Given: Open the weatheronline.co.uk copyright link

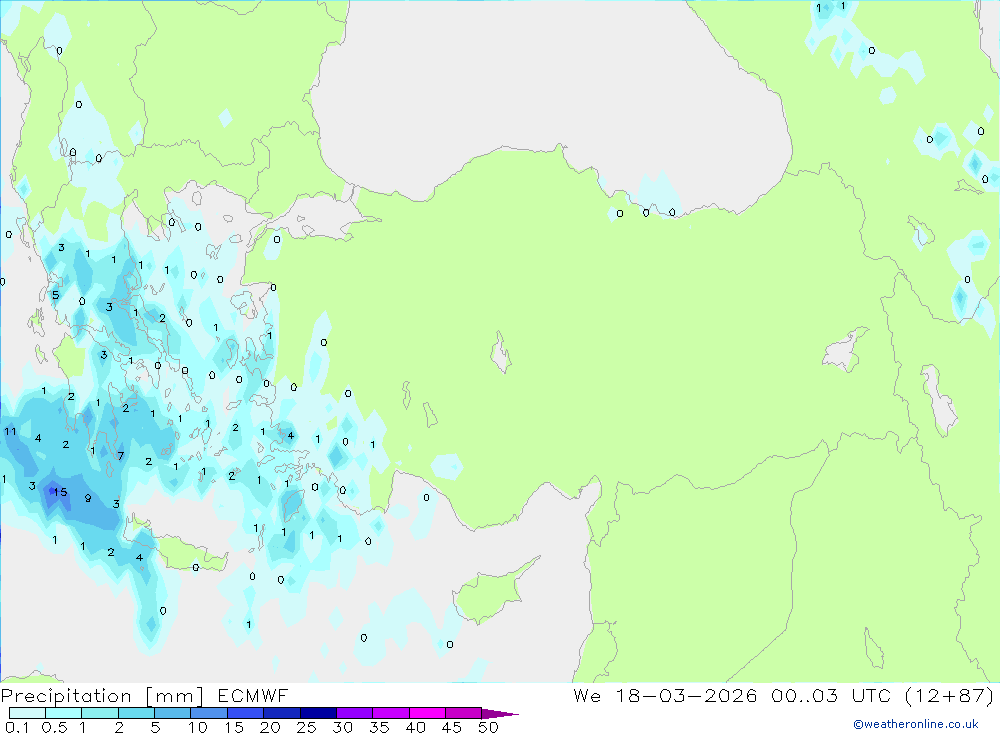Looking at the screenshot, I should tap(916, 724).
